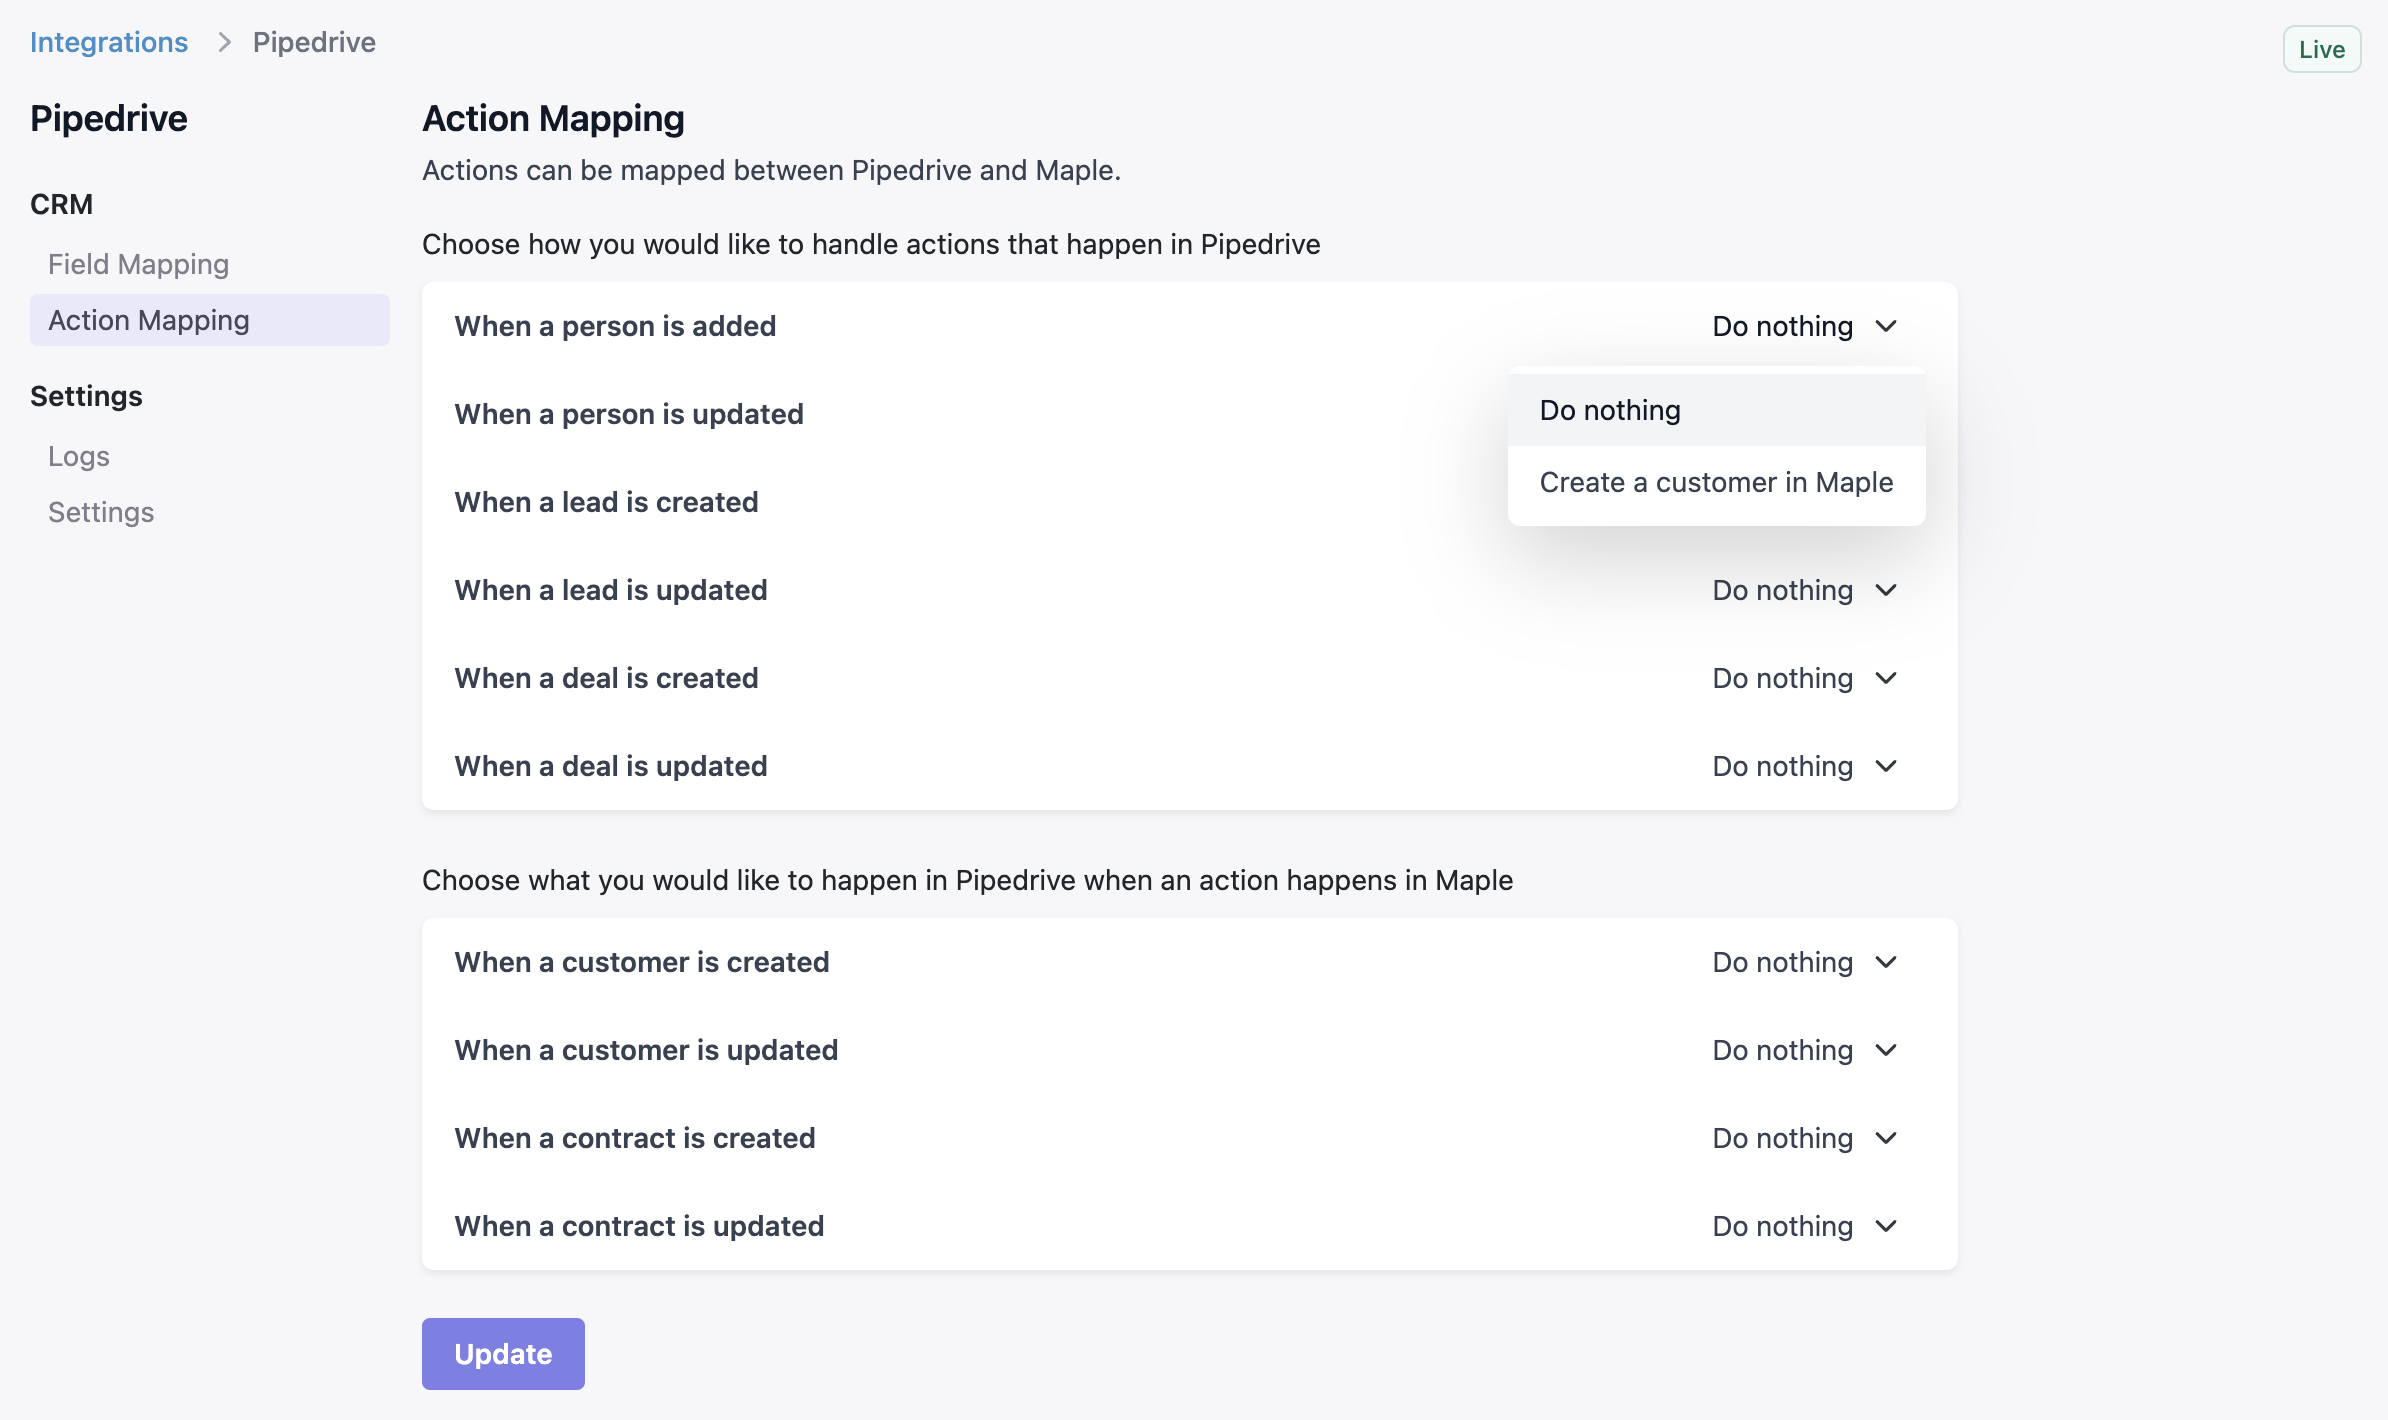The width and height of the screenshot is (2388, 1420).
Task: Select Action Mapping sidebar item
Action: 149,320
